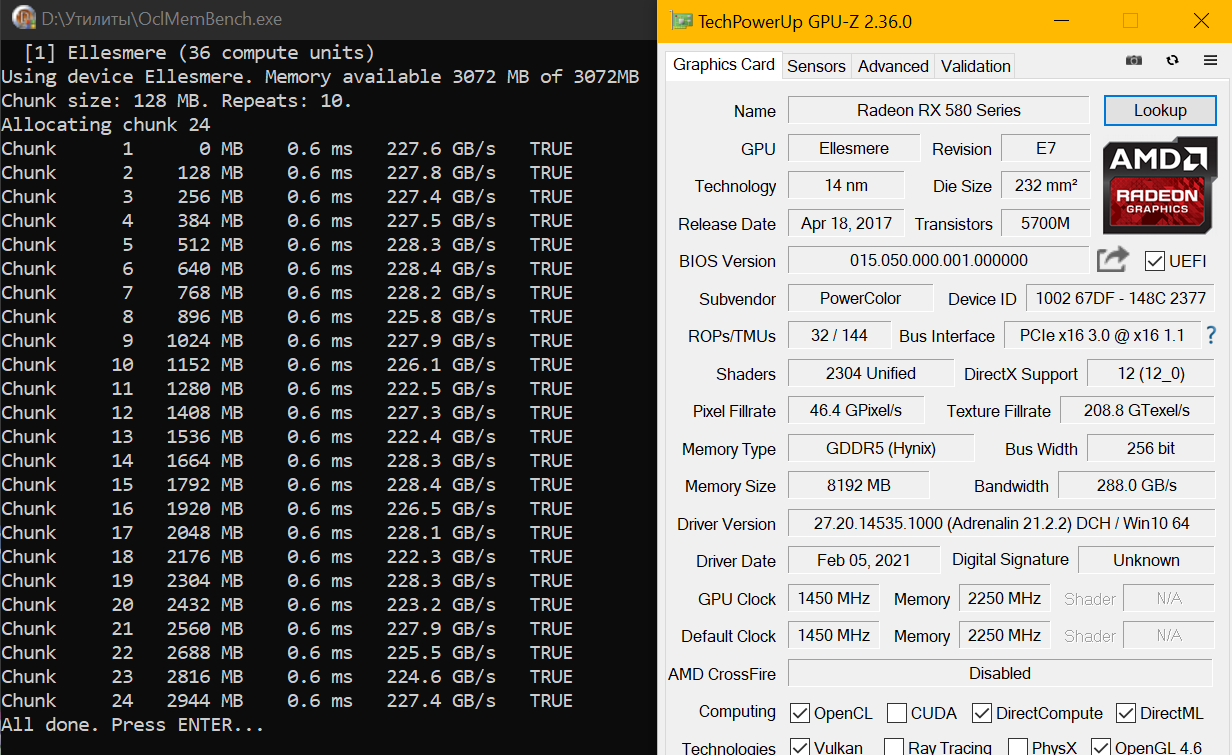Maximize the GPU-Z window

coord(1130,20)
